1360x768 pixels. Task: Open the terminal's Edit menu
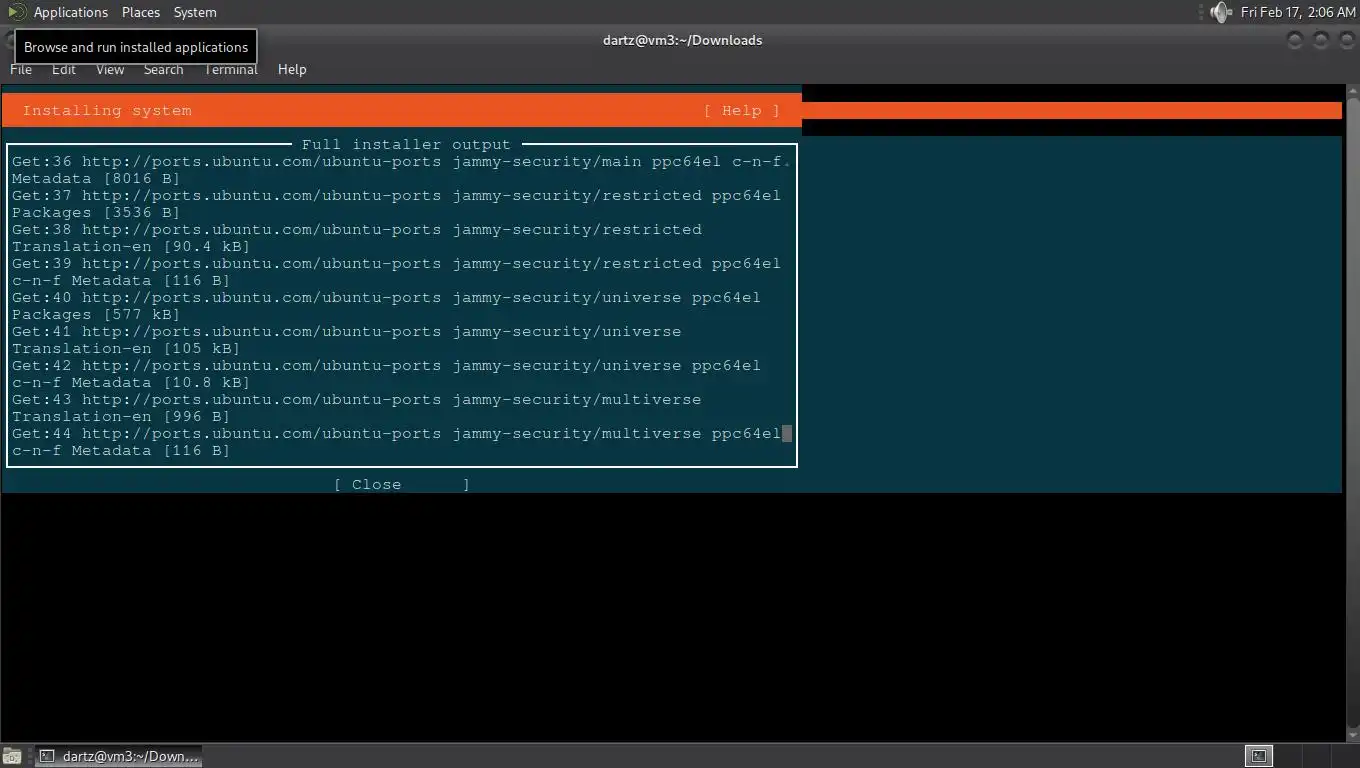pos(64,69)
